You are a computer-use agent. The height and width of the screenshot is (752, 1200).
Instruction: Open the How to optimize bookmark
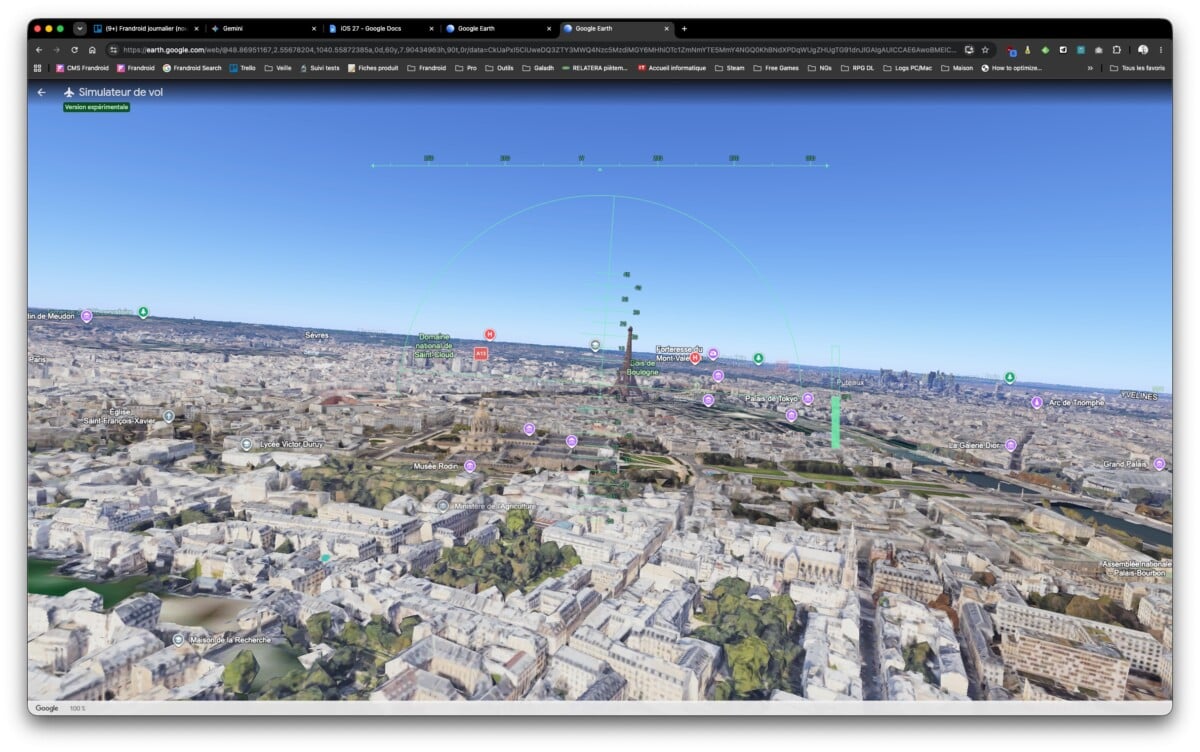tap(1012, 68)
